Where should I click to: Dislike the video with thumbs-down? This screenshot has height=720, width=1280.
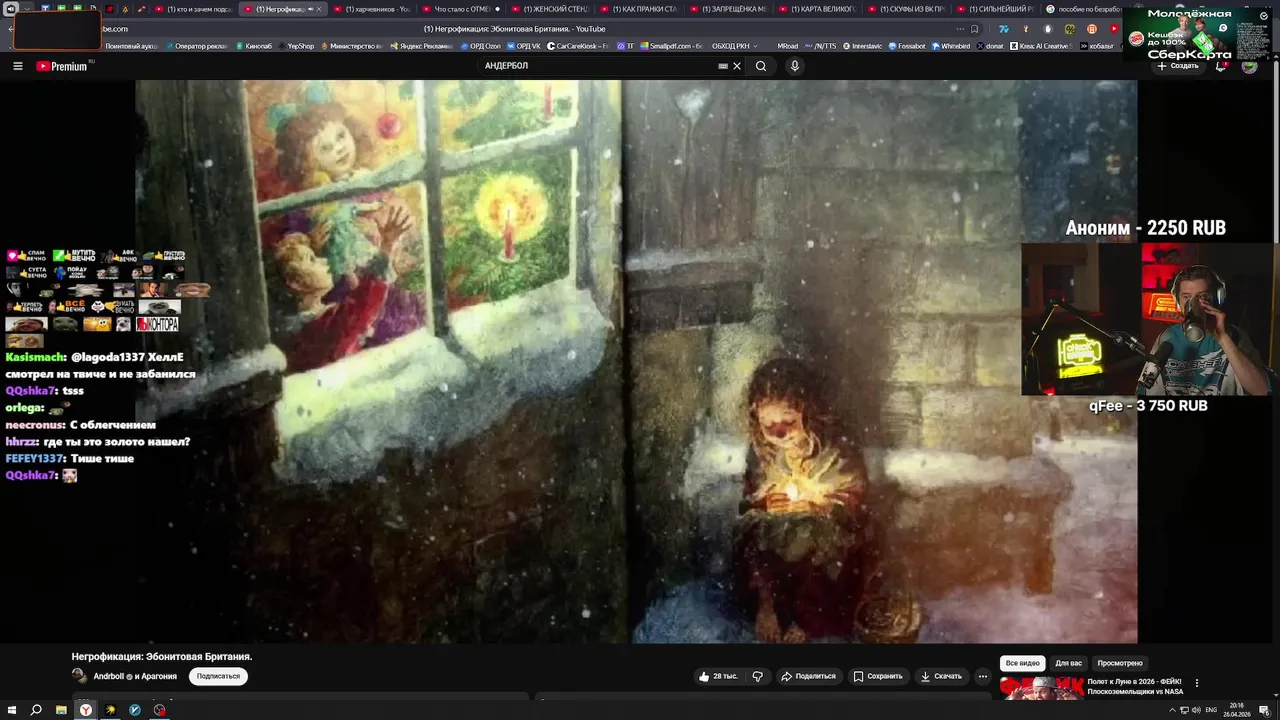click(757, 676)
